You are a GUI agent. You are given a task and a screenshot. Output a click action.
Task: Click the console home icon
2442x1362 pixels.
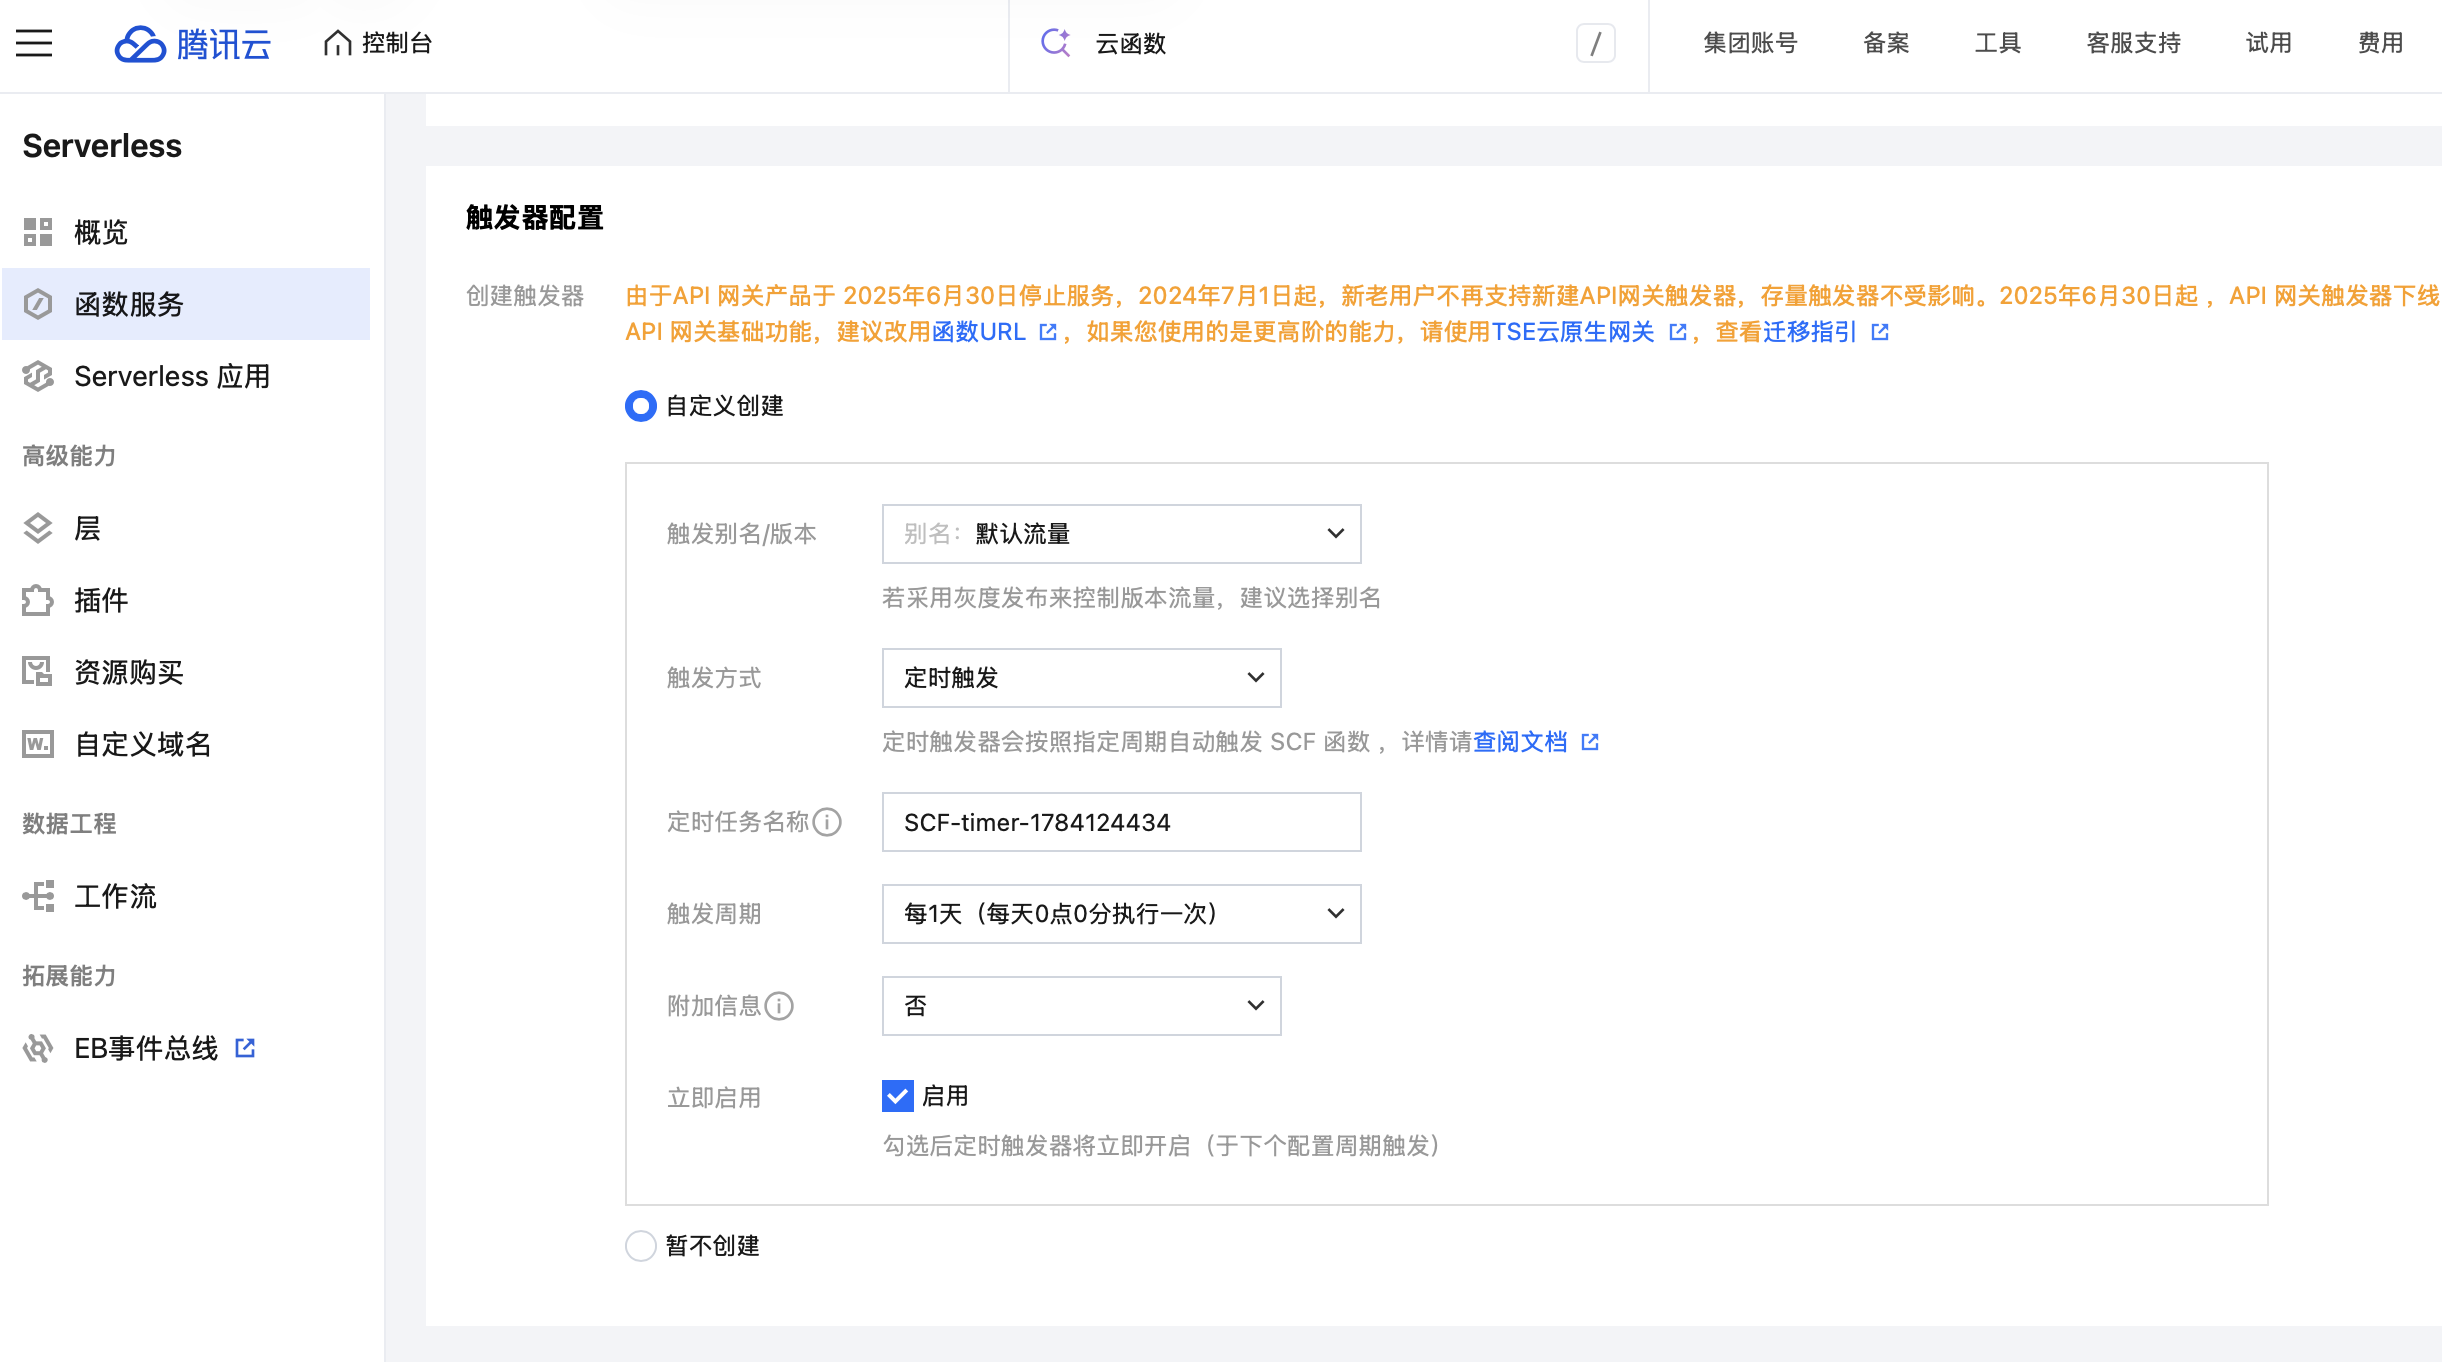pos(338,43)
